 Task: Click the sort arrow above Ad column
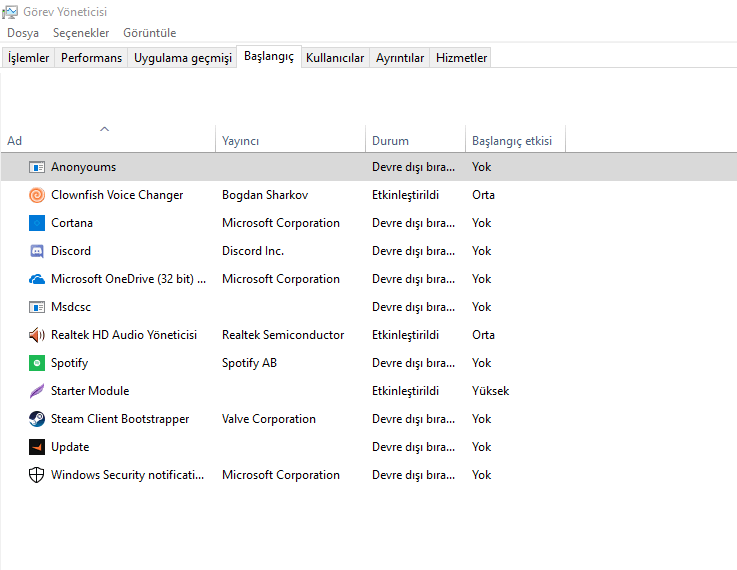(x=104, y=129)
